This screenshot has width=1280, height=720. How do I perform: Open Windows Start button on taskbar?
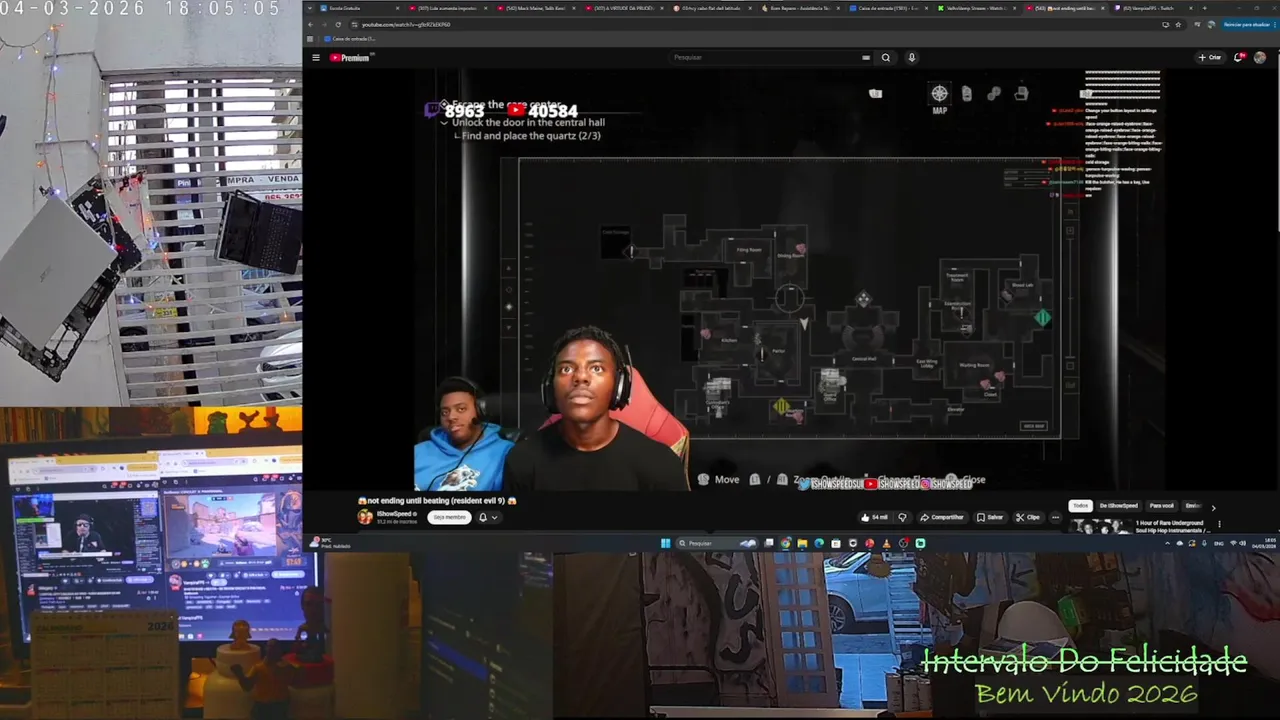tap(665, 544)
